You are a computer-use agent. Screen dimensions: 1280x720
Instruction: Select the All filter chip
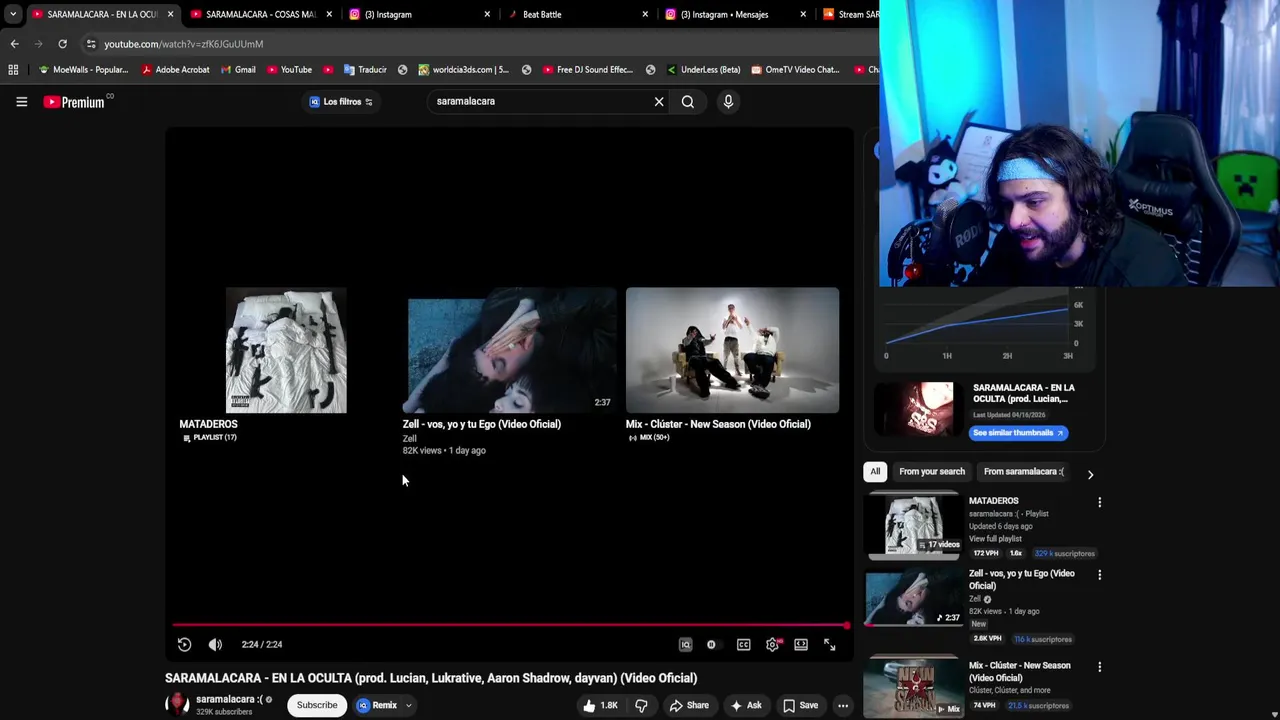click(x=875, y=472)
